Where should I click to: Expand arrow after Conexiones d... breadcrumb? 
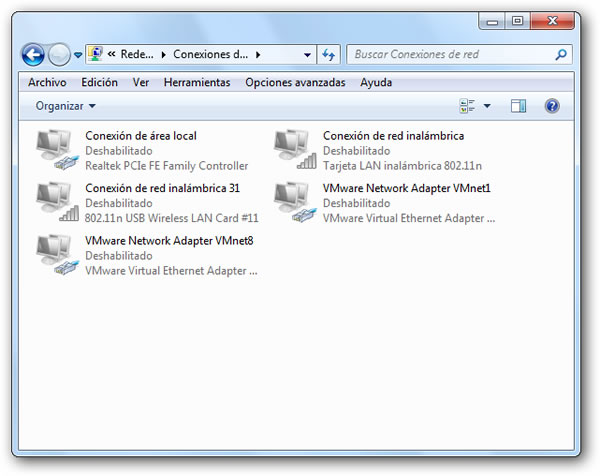click(x=258, y=55)
